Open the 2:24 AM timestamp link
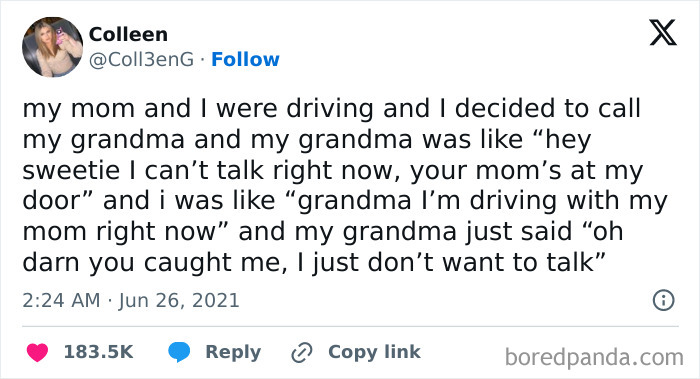Image resolution: width=700 pixels, height=379 pixels. 61,300
